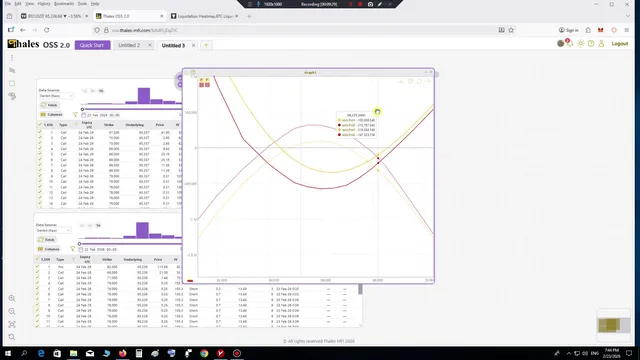Screen dimensions: 640x360
Task: Add a new workspace tab with plus
Action: [206, 45]
